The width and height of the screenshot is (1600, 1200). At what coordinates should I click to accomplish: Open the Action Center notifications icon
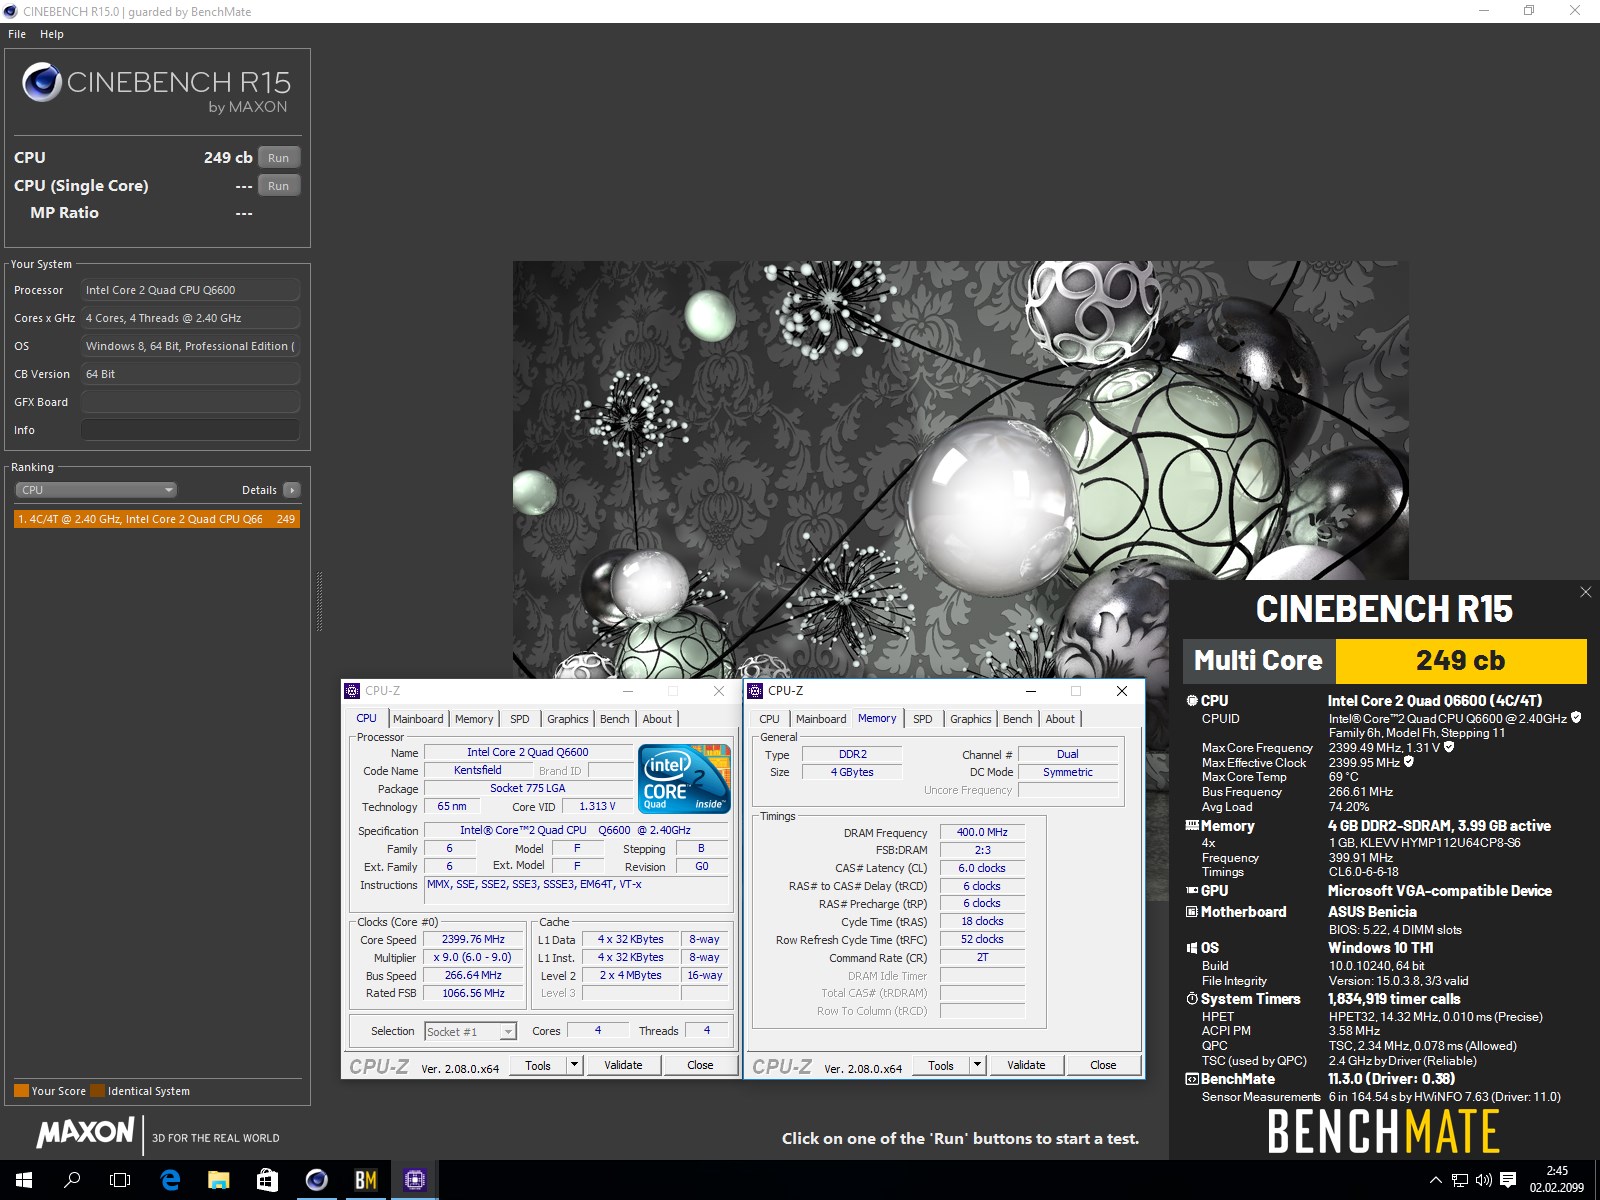point(1508,1180)
